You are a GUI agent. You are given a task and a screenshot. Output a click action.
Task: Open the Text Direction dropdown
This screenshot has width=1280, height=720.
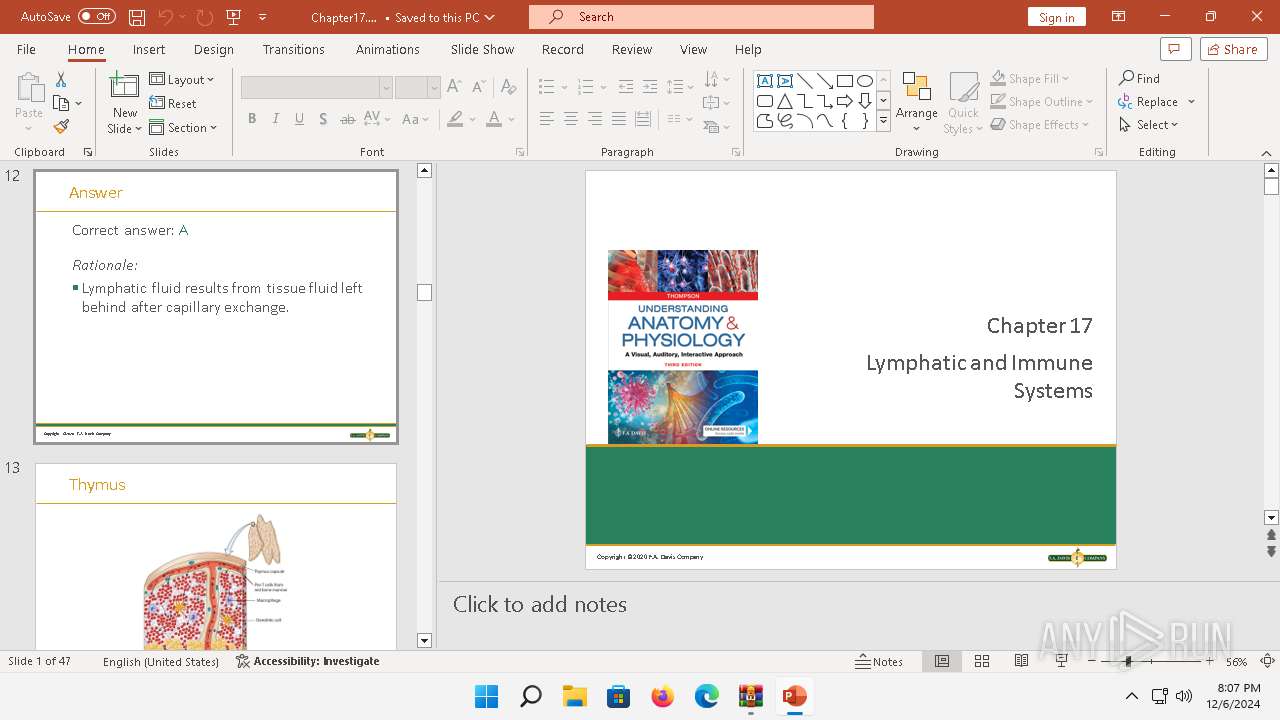(x=716, y=79)
